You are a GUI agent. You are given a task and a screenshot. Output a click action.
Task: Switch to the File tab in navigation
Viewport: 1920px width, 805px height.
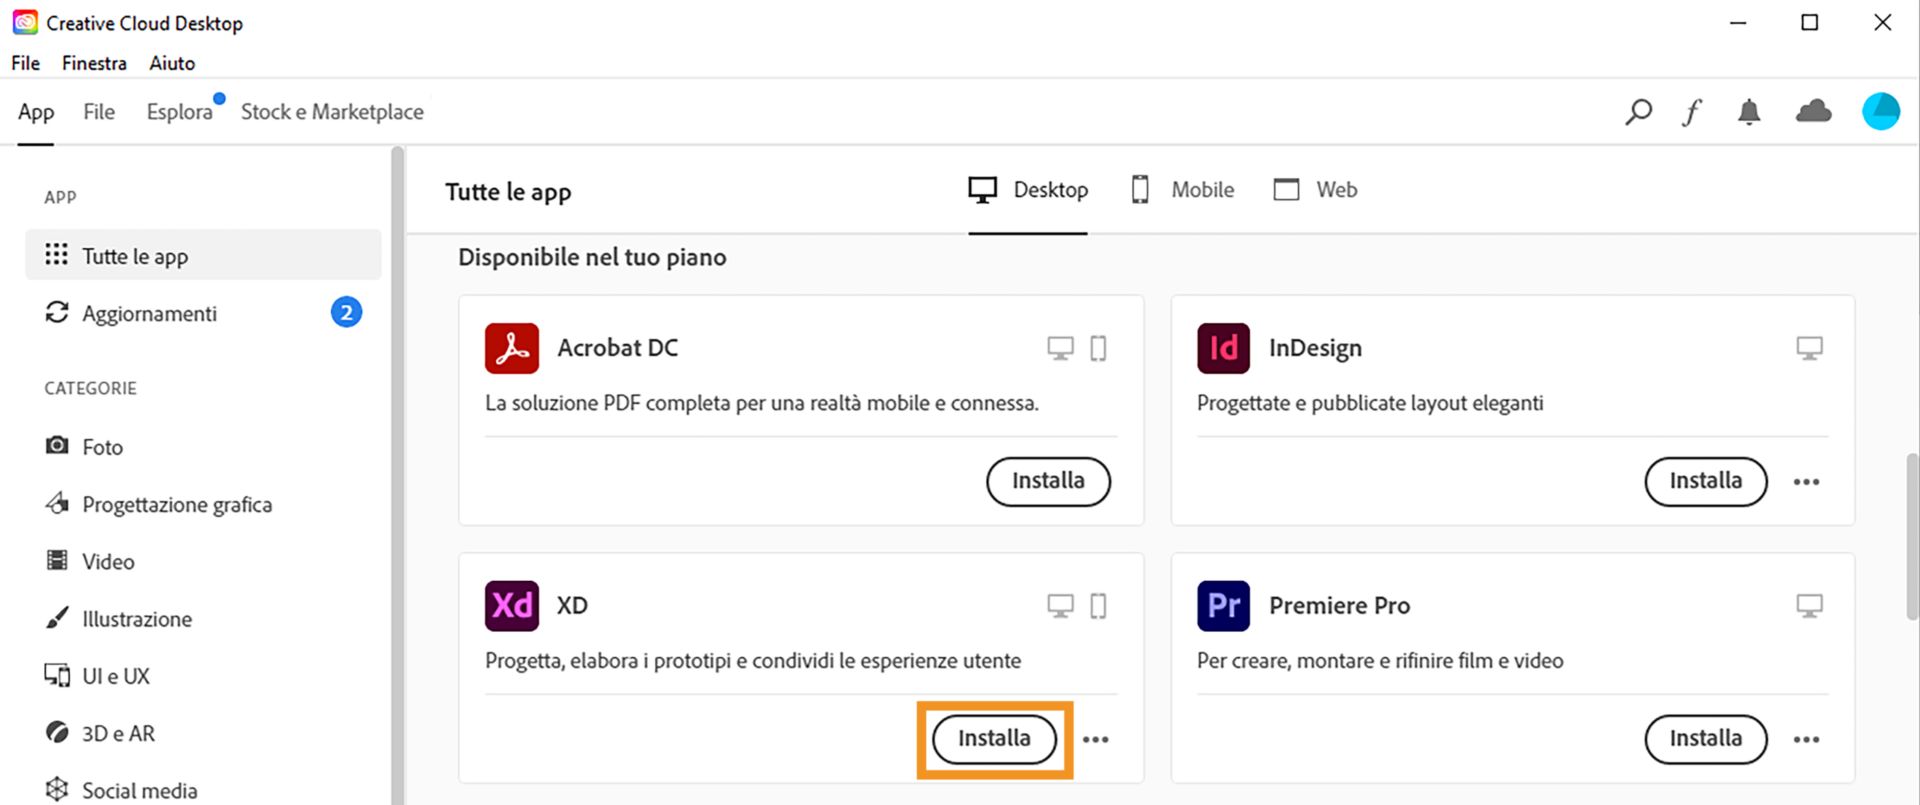(x=98, y=112)
